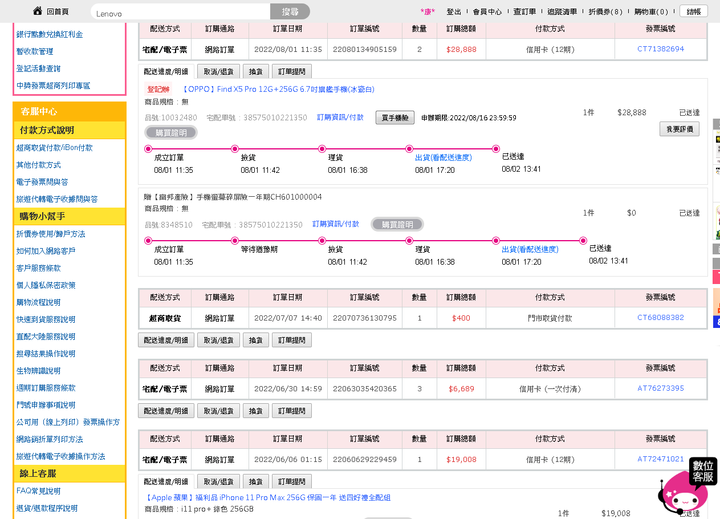Click 換貨 for order 22063035420365
720x519 pixels.
coord(256,411)
